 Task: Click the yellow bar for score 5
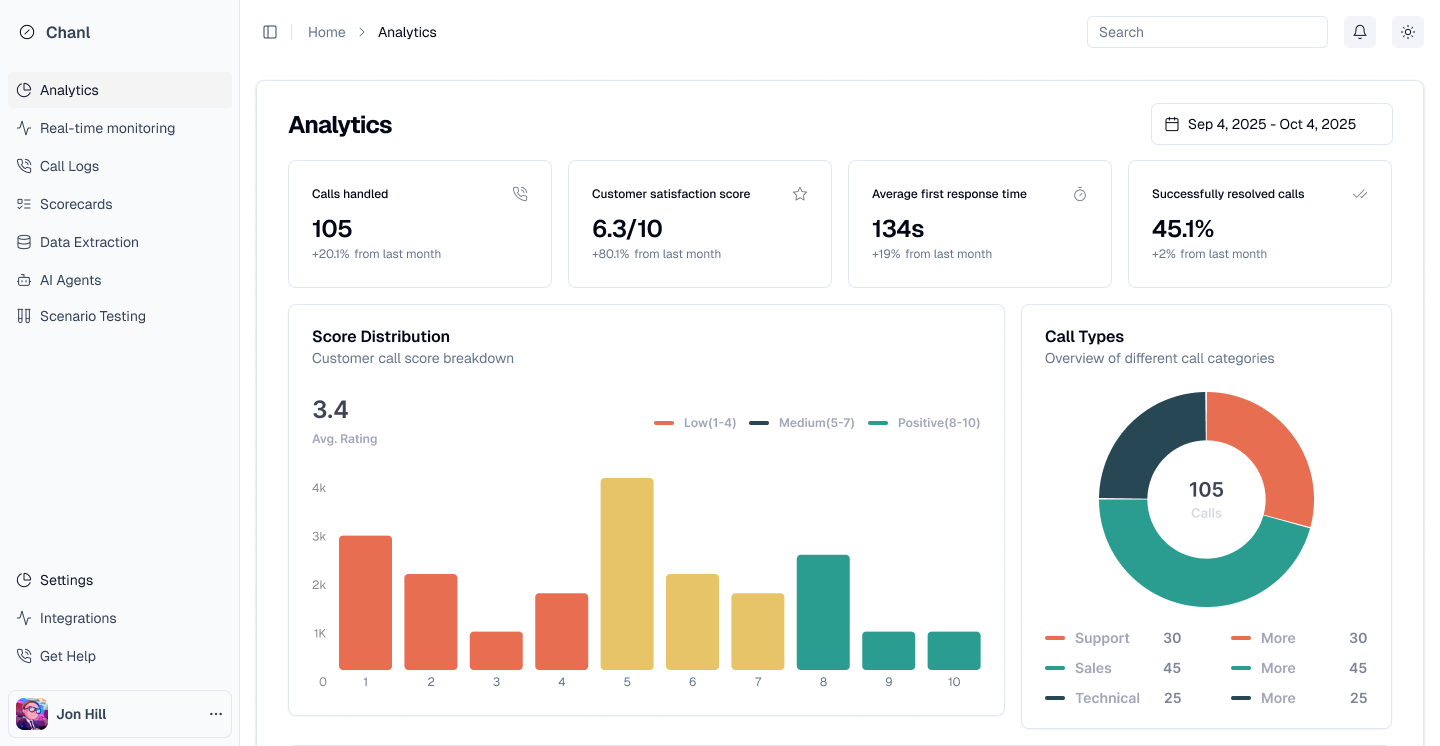click(627, 573)
